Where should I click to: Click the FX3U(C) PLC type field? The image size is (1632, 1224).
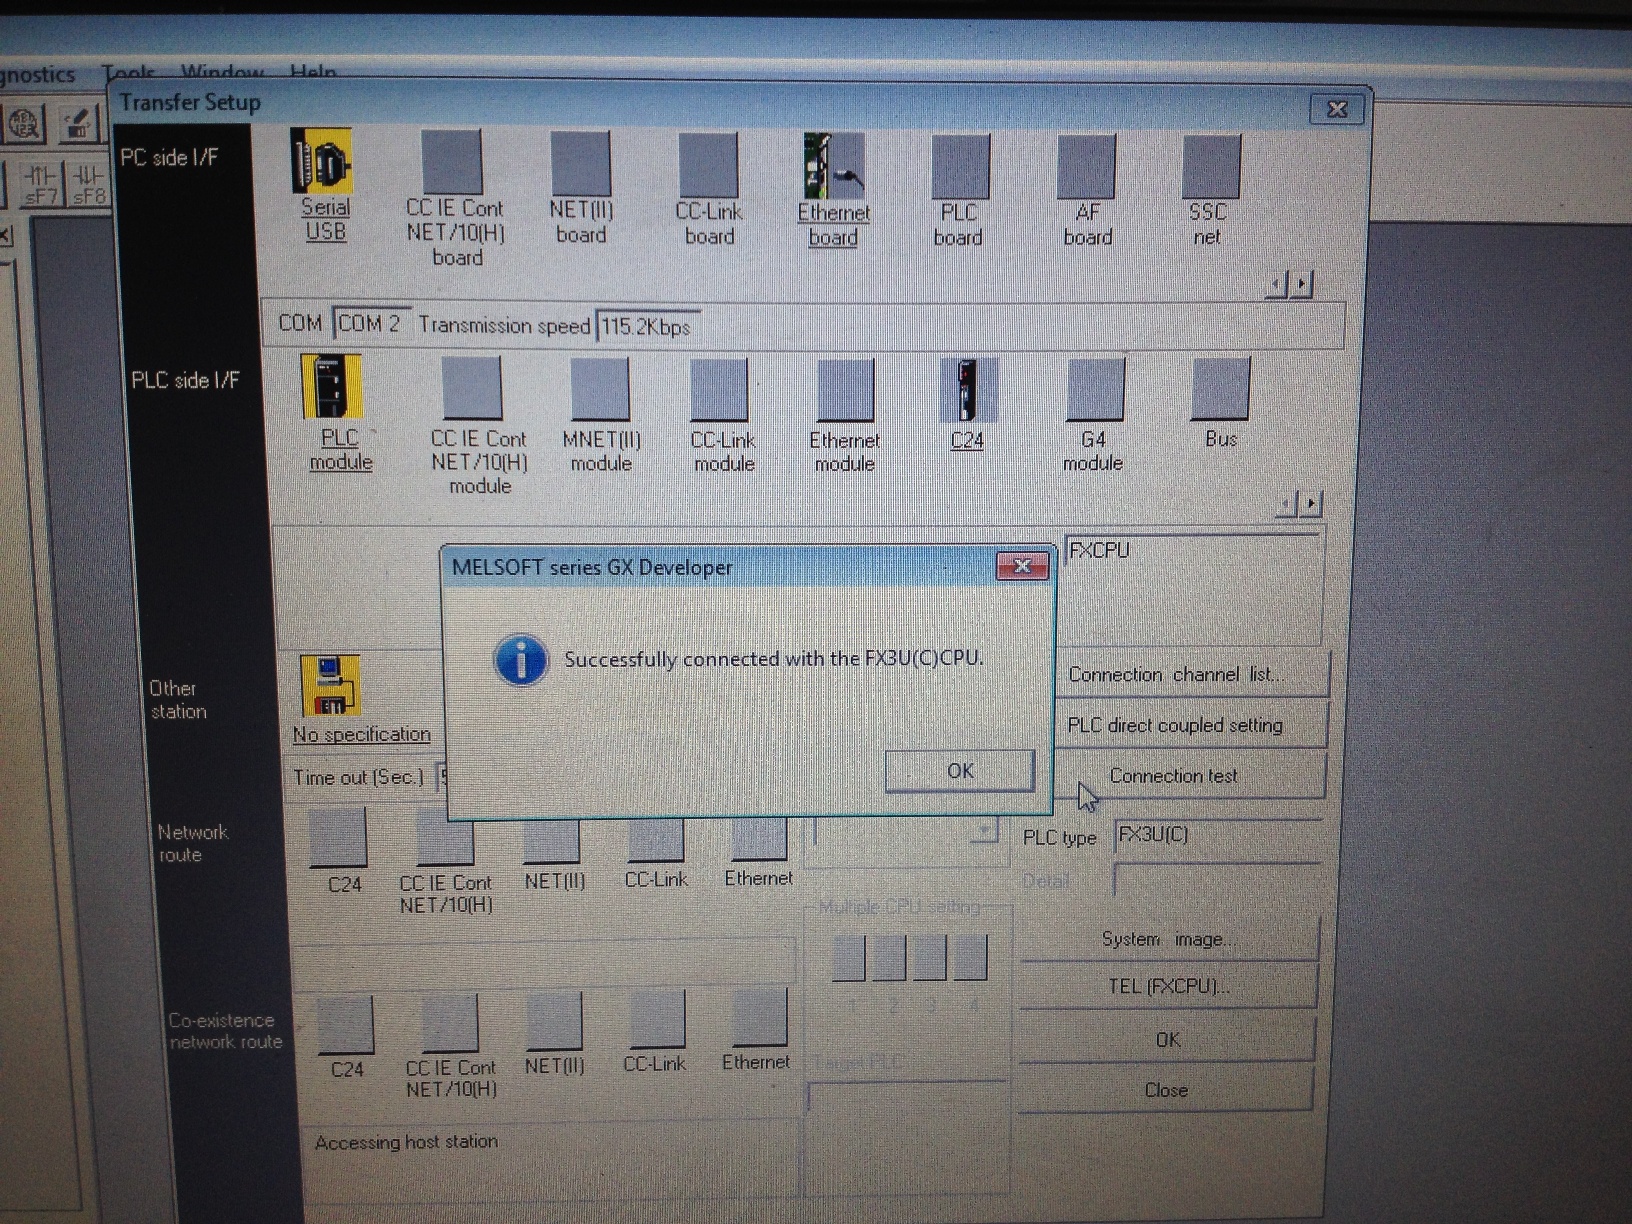[x=1216, y=835]
